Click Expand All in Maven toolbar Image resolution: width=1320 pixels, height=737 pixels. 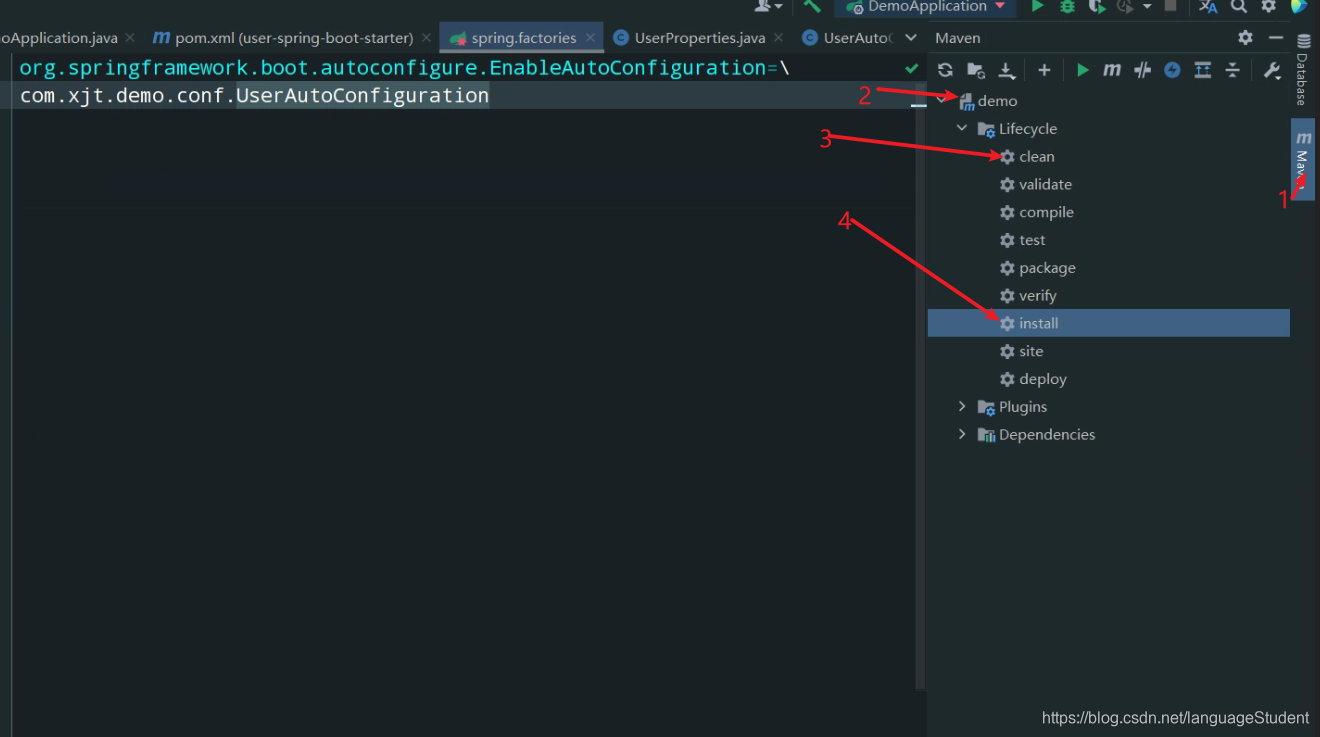1203,70
